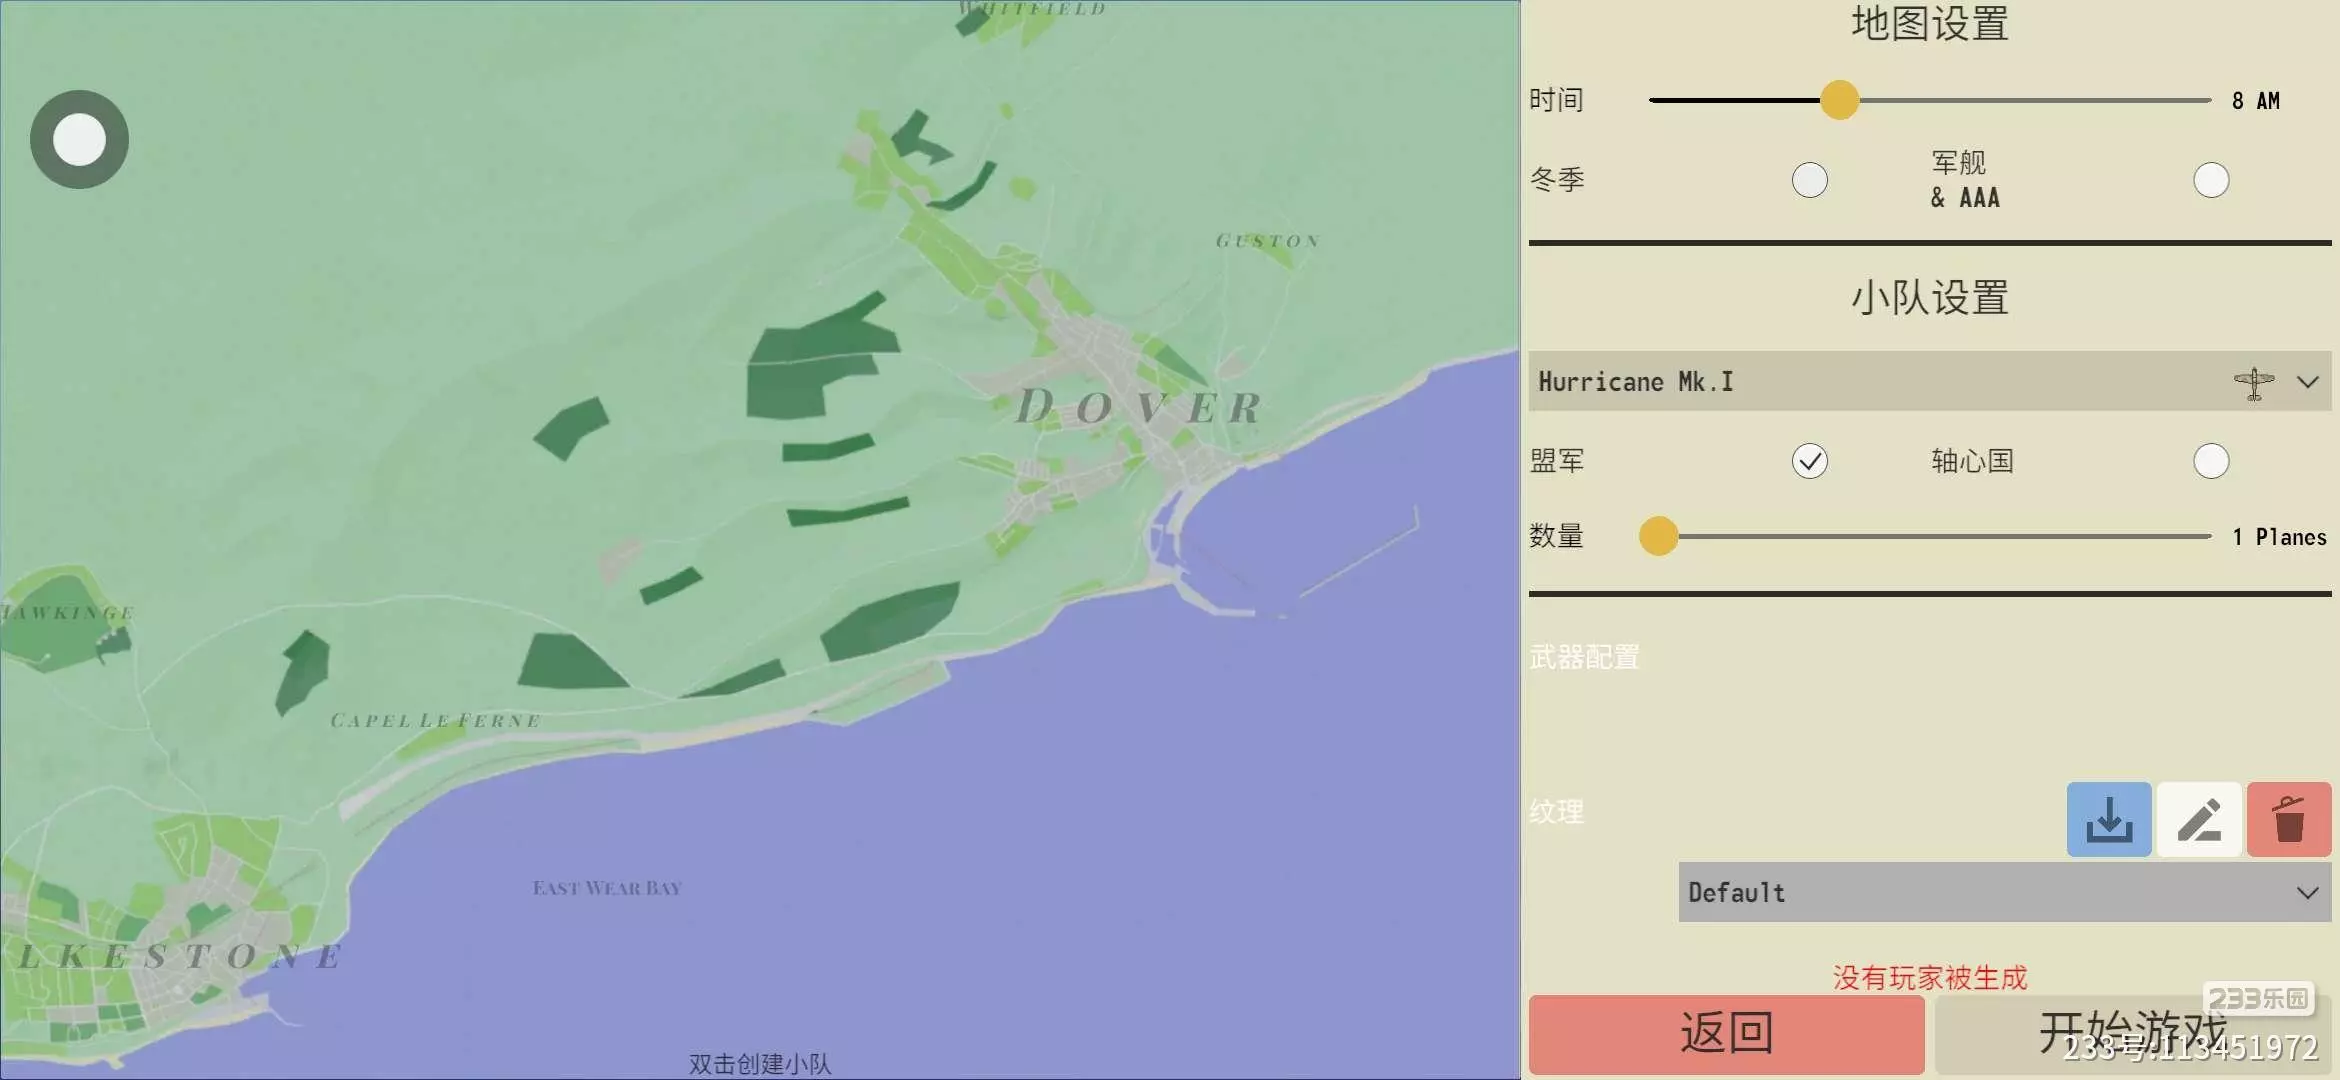The height and width of the screenshot is (1080, 2340).
Task: Click the airplane icon beside Hurricane Mk.I
Action: [x=2253, y=382]
